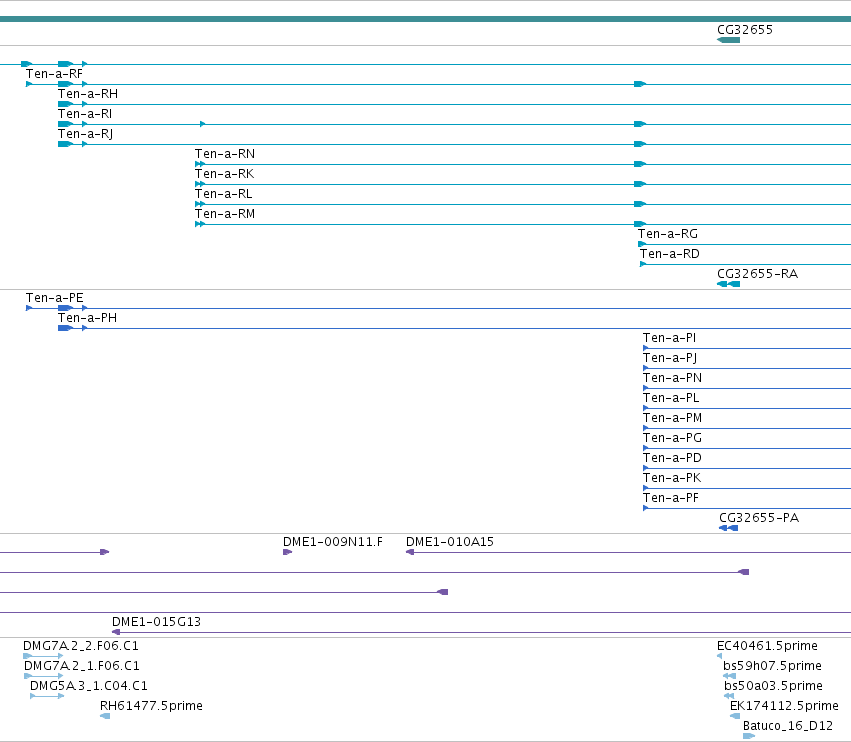
Task: Click the Ten-a-RD transcript label
Action: pyautogui.click(x=670, y=255)
